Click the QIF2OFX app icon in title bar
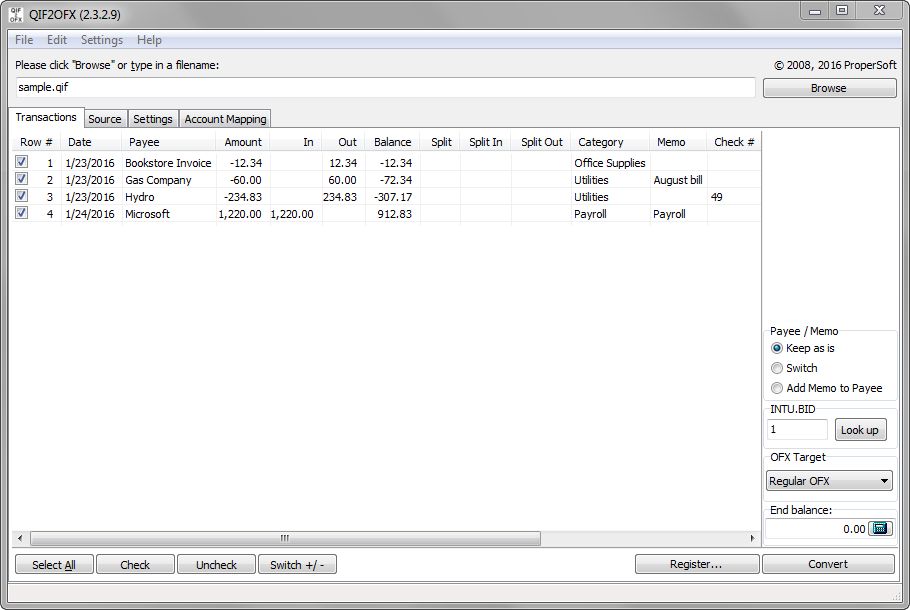The image size is (910, 610). [x=16, y=14]
